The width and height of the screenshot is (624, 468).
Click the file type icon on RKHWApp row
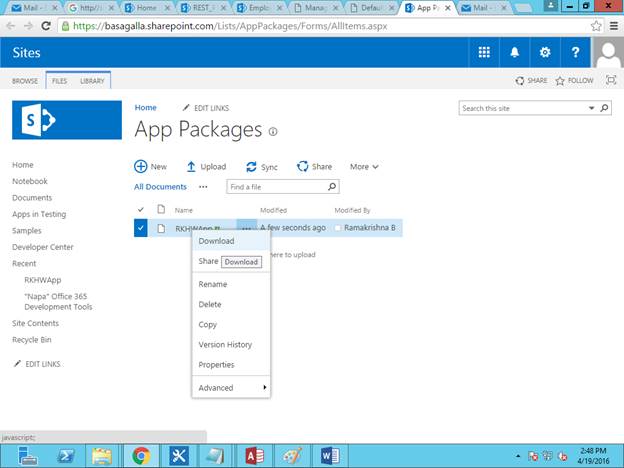(161, 228)
